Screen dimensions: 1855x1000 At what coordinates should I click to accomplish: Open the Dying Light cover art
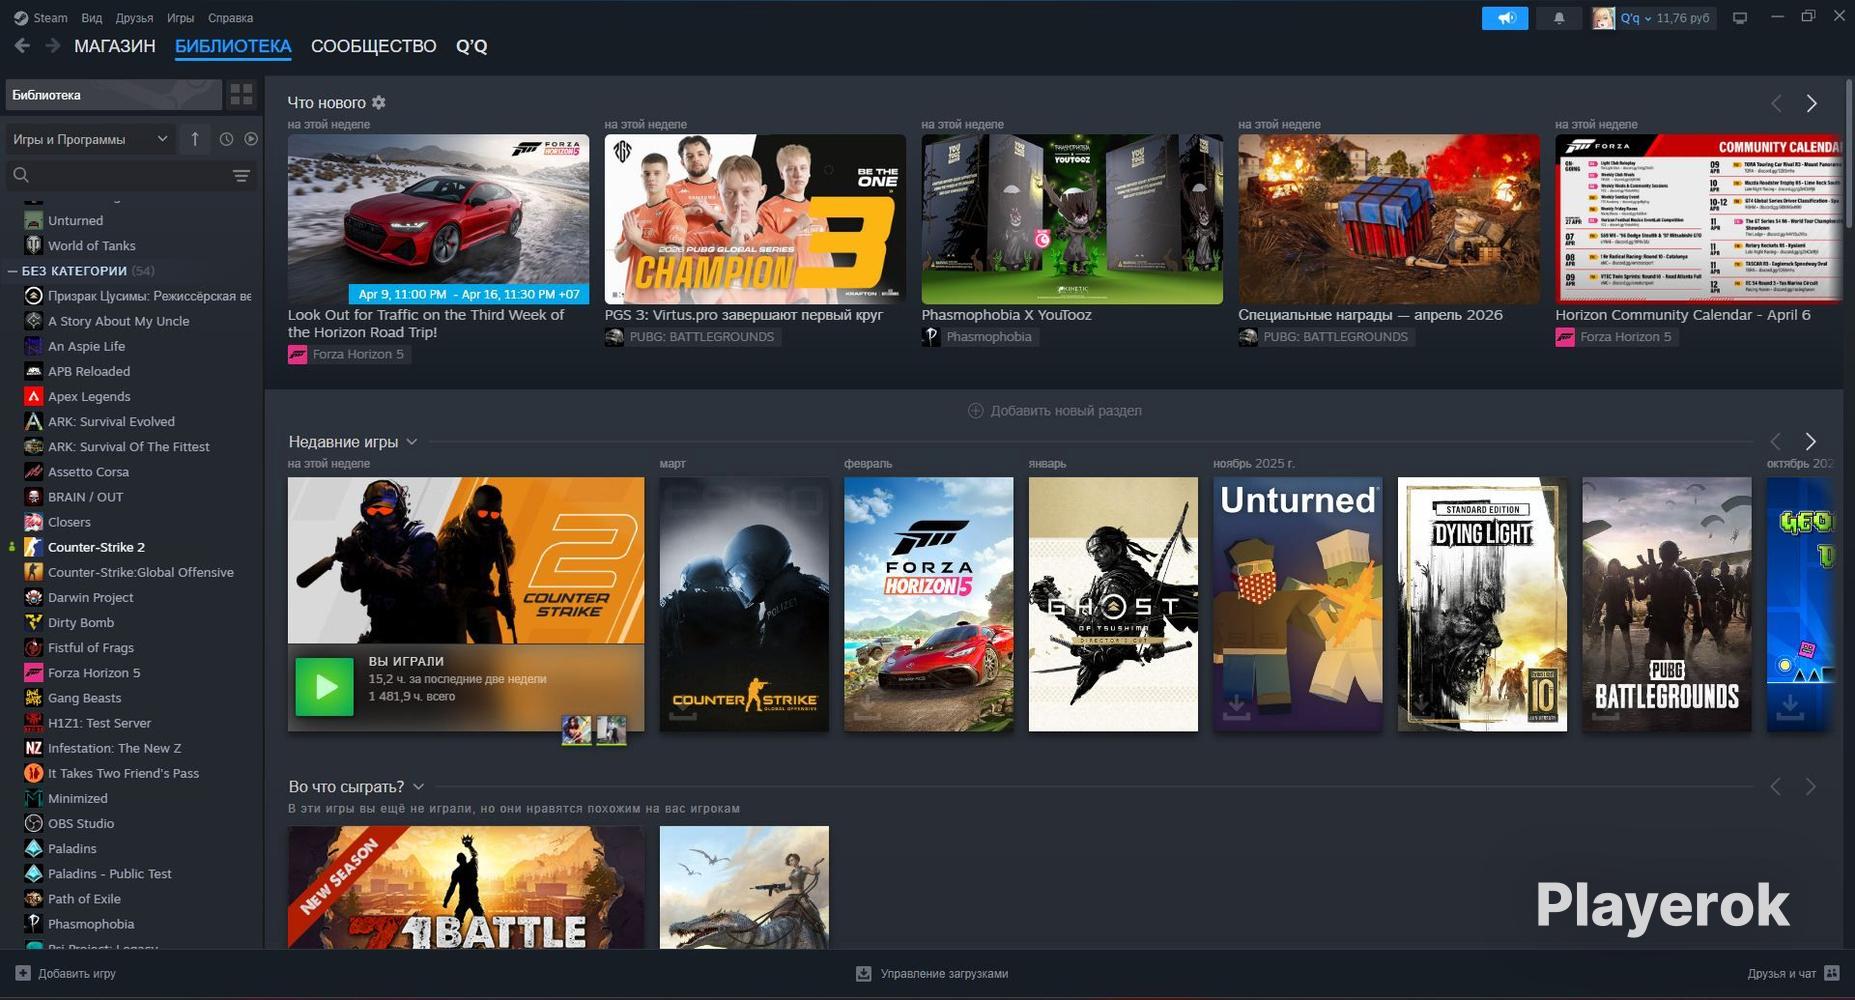coord(1482,604)
